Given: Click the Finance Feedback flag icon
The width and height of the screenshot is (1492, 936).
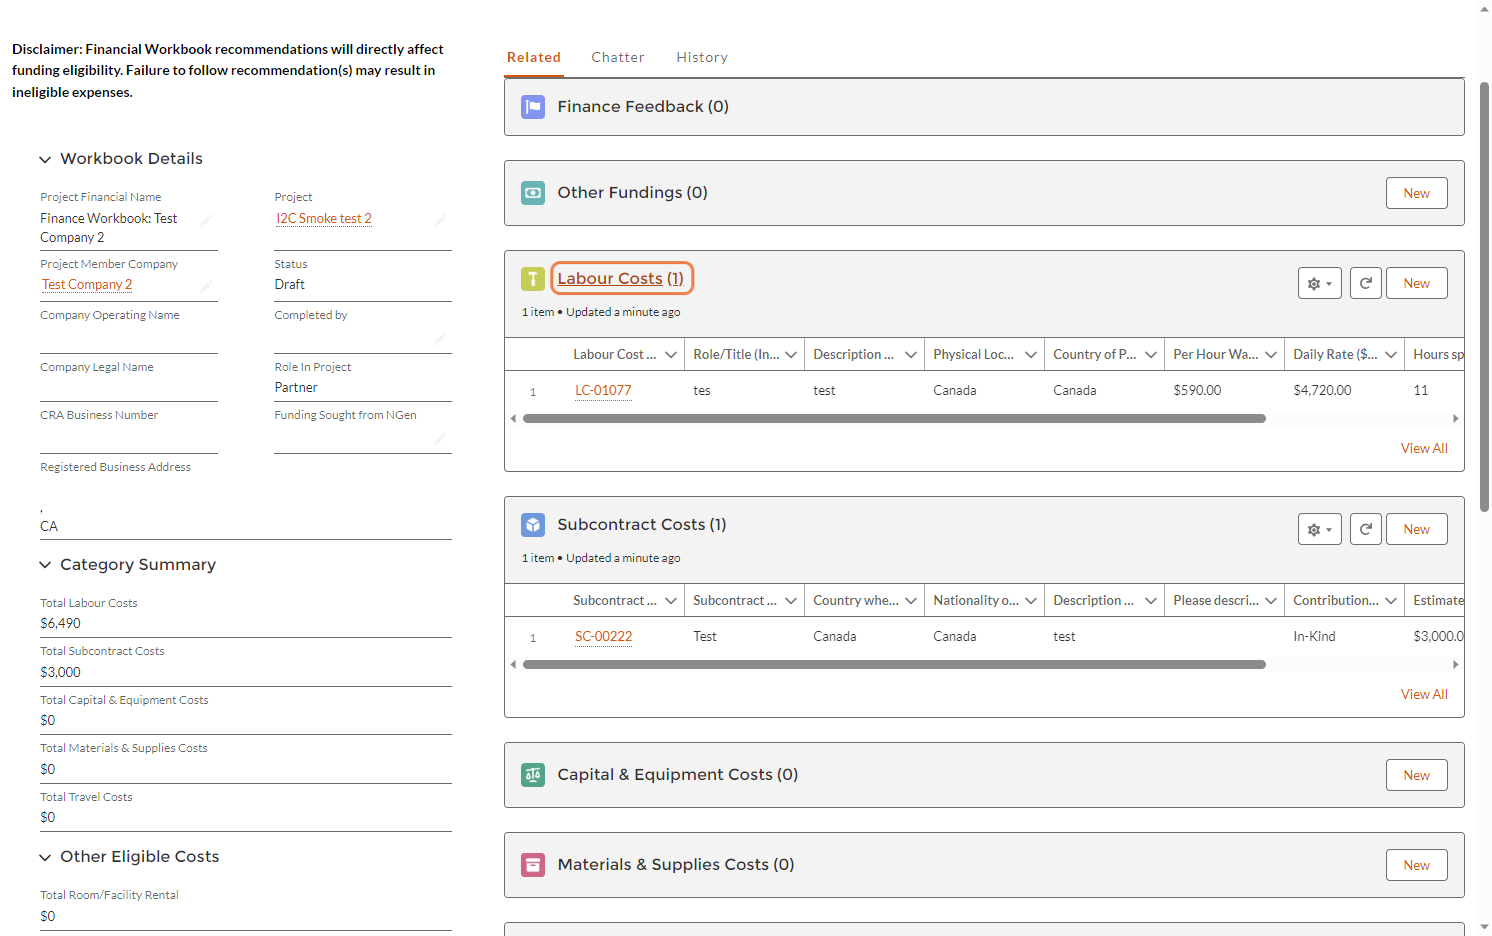Looking at the screenshot, I should (x=533, y=107).
